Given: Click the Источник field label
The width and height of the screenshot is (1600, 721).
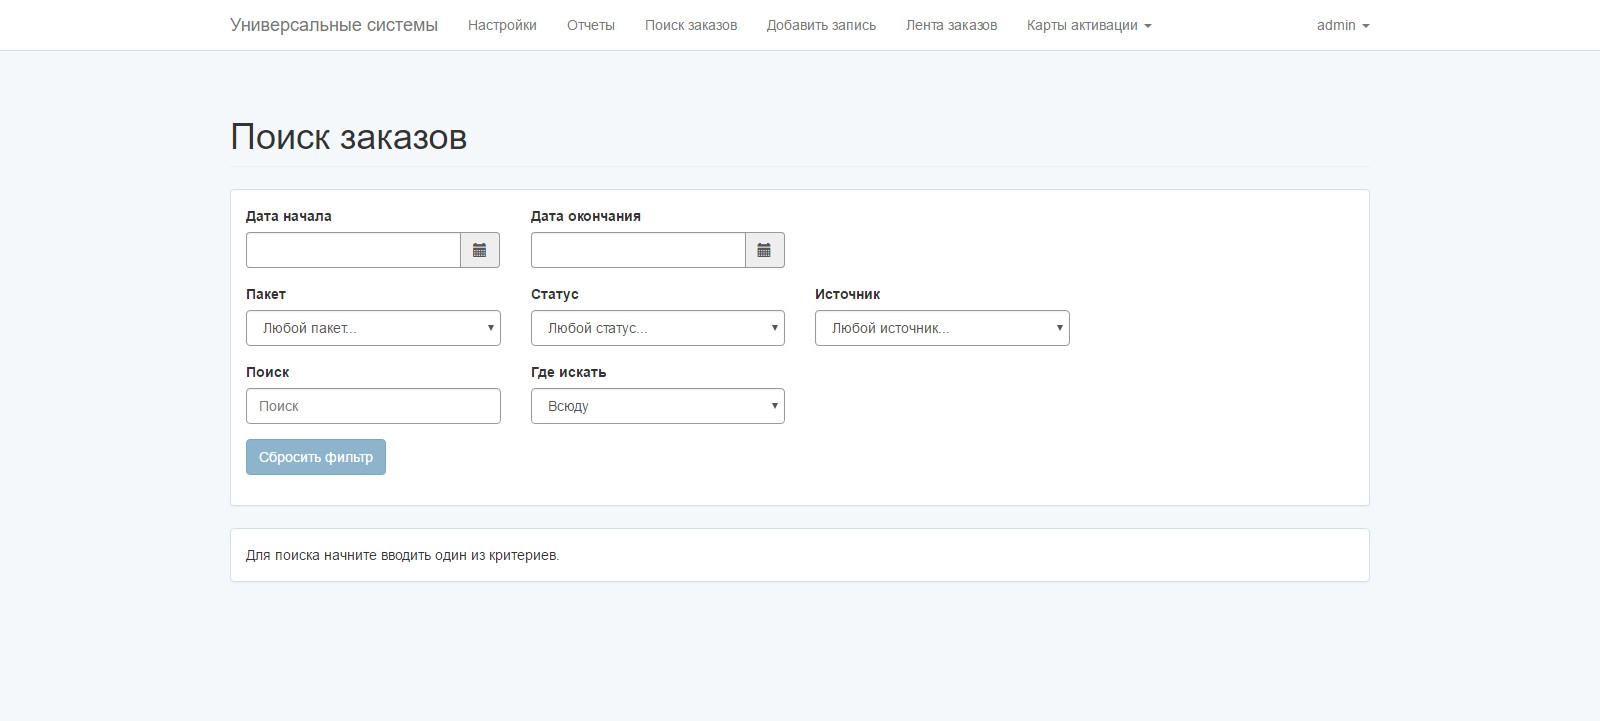Looking at the screenshot, I should [x=847, y=294].
